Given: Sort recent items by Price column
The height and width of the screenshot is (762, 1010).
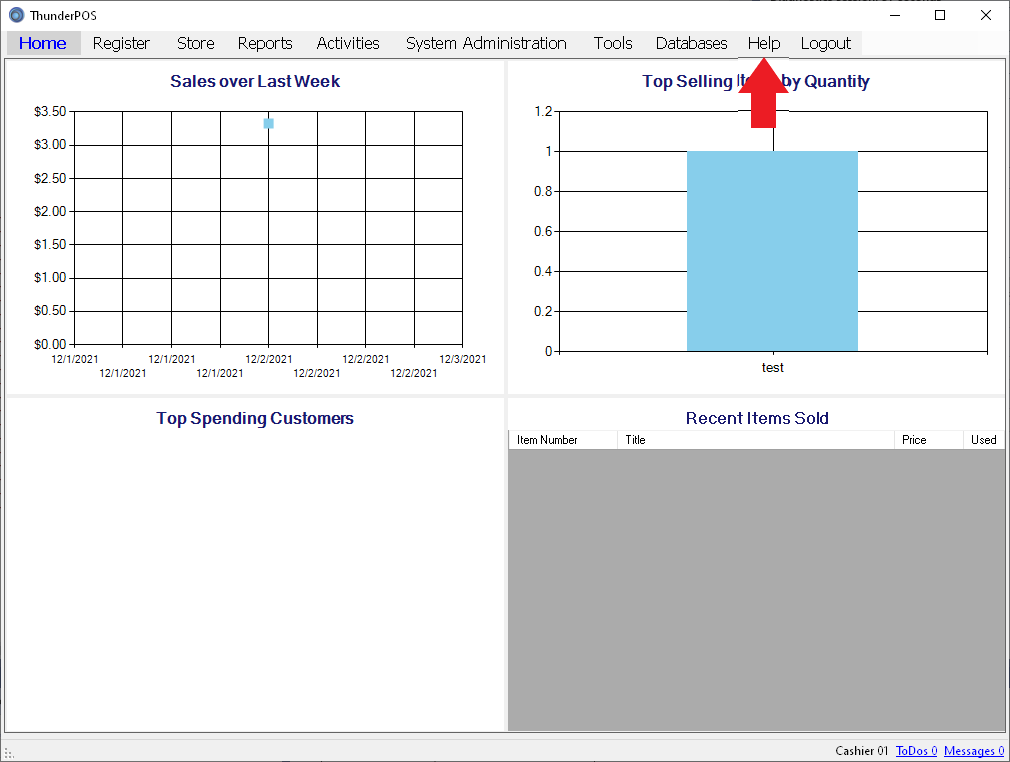Looking at the screenshot, I should click(x=927, y=440).
